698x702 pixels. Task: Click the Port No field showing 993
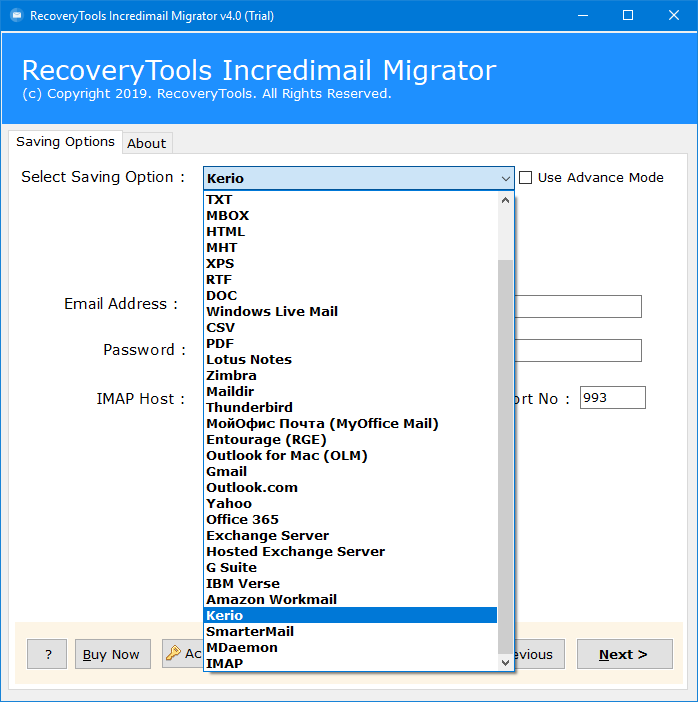612,398
